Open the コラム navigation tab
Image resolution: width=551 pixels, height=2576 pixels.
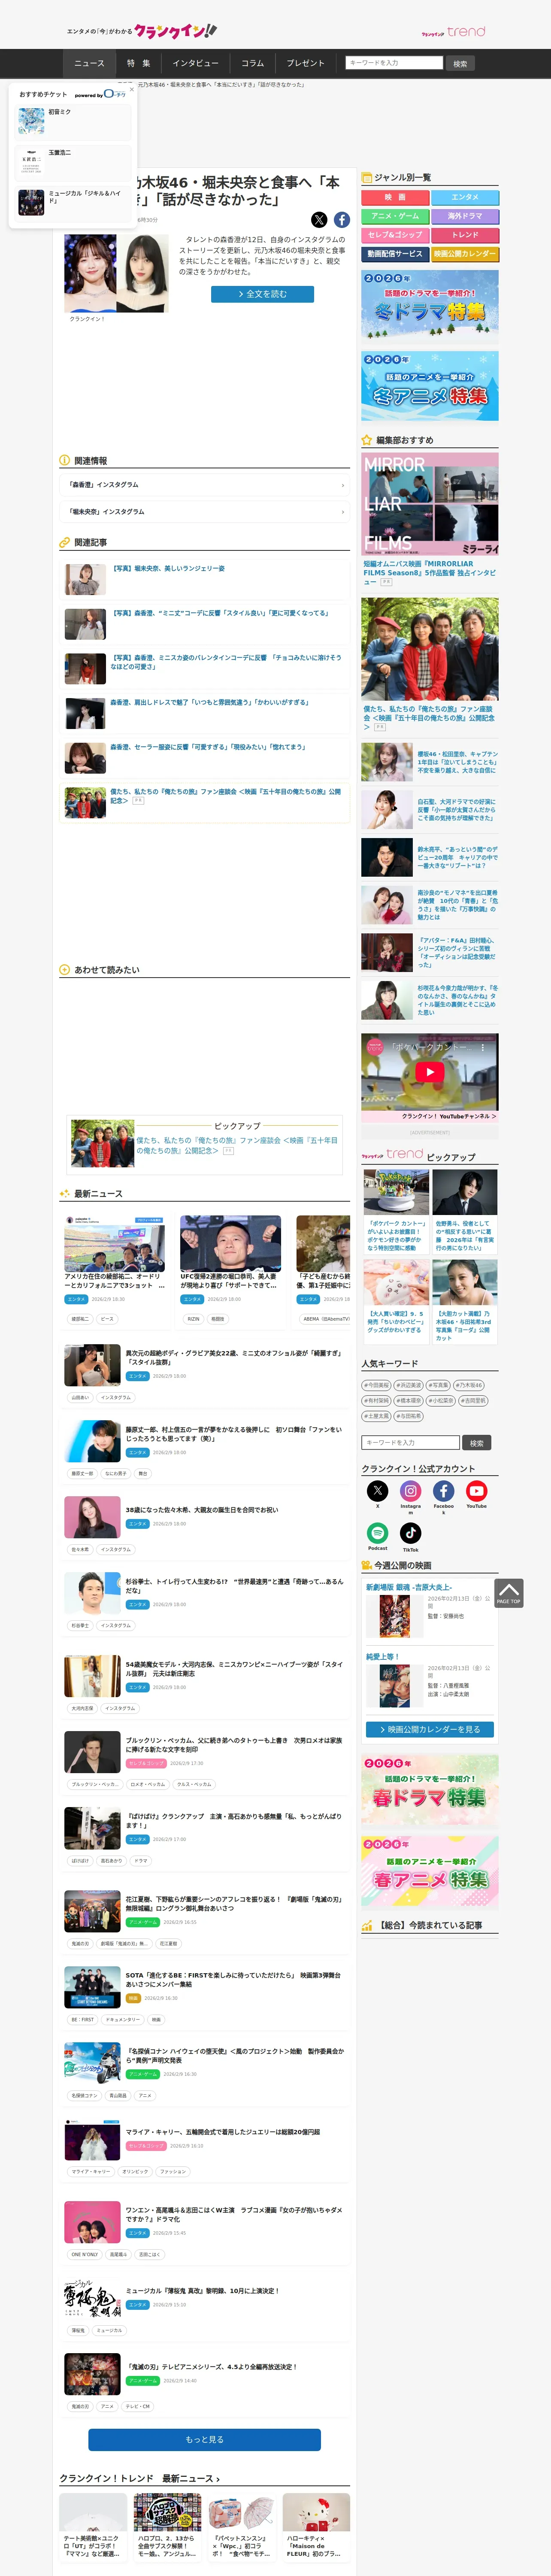coord(253,63)
